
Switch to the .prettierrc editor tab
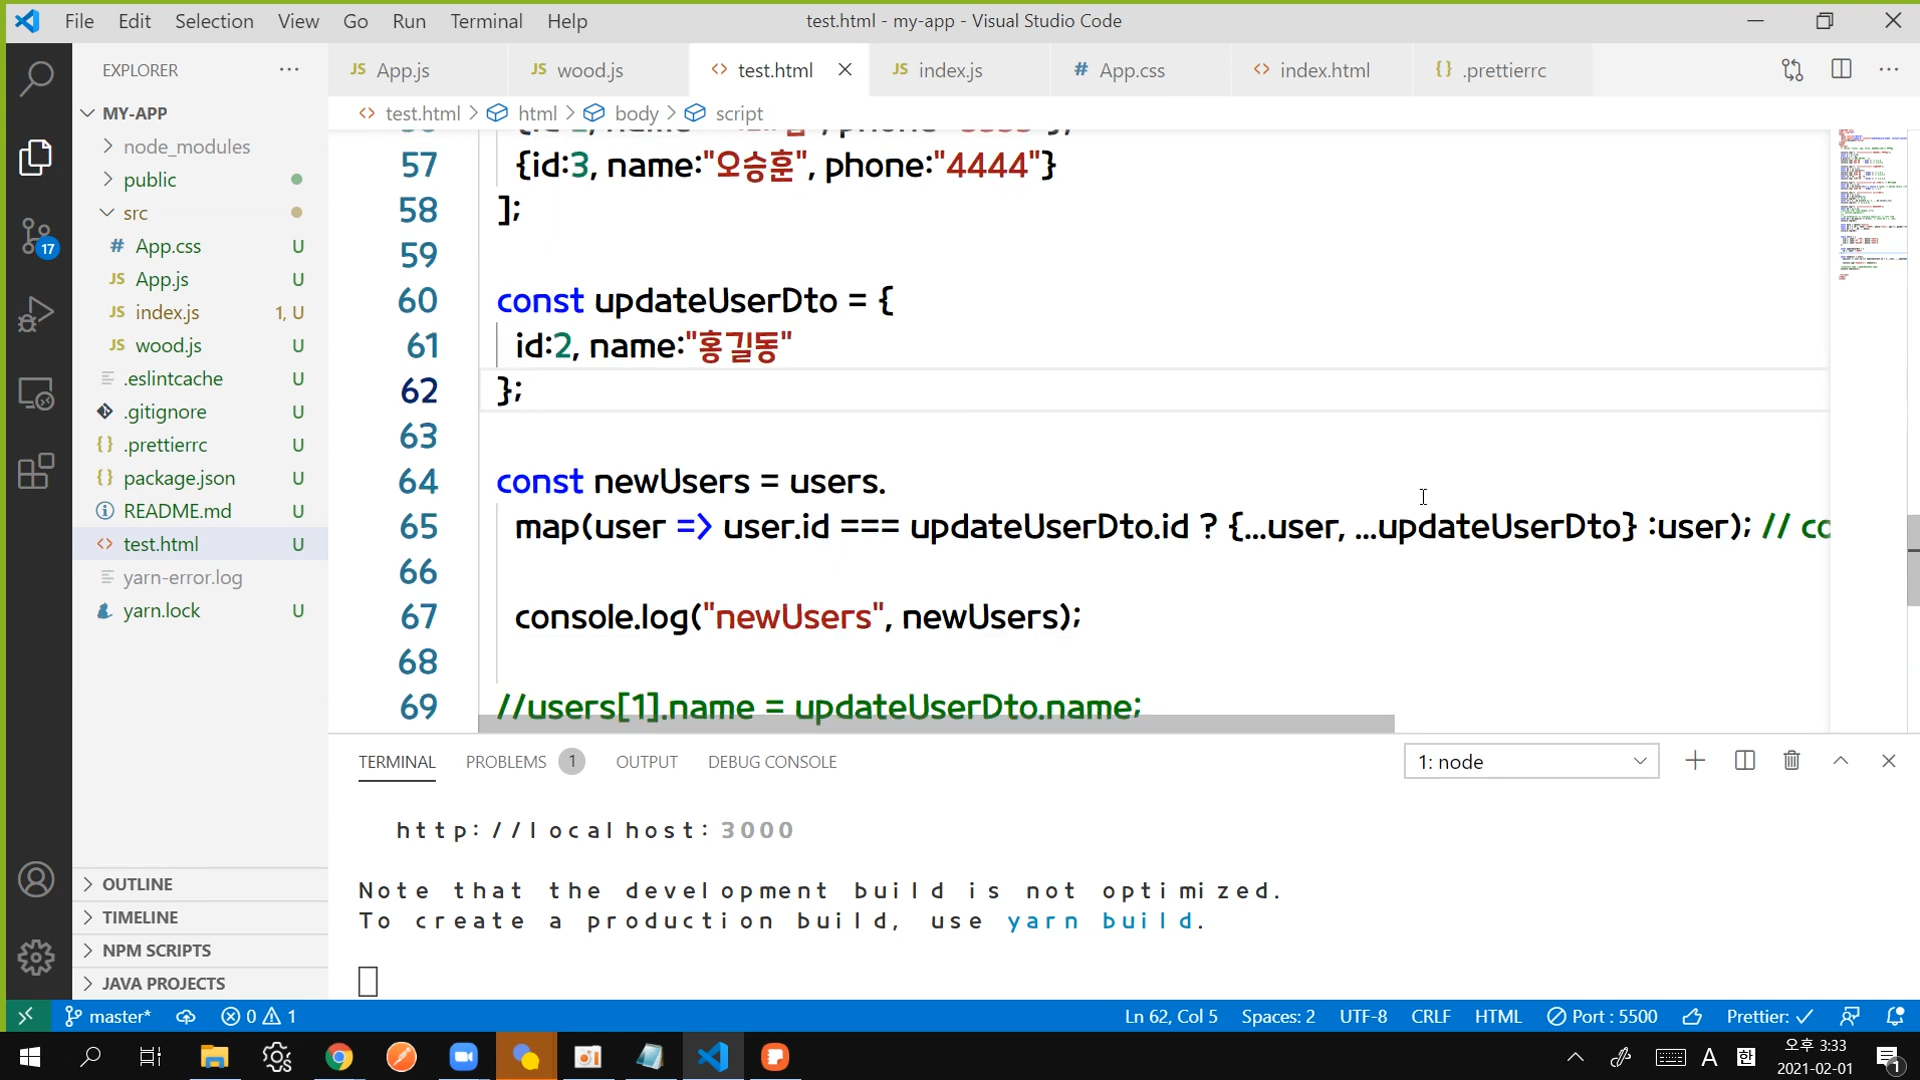[1502, 70]
